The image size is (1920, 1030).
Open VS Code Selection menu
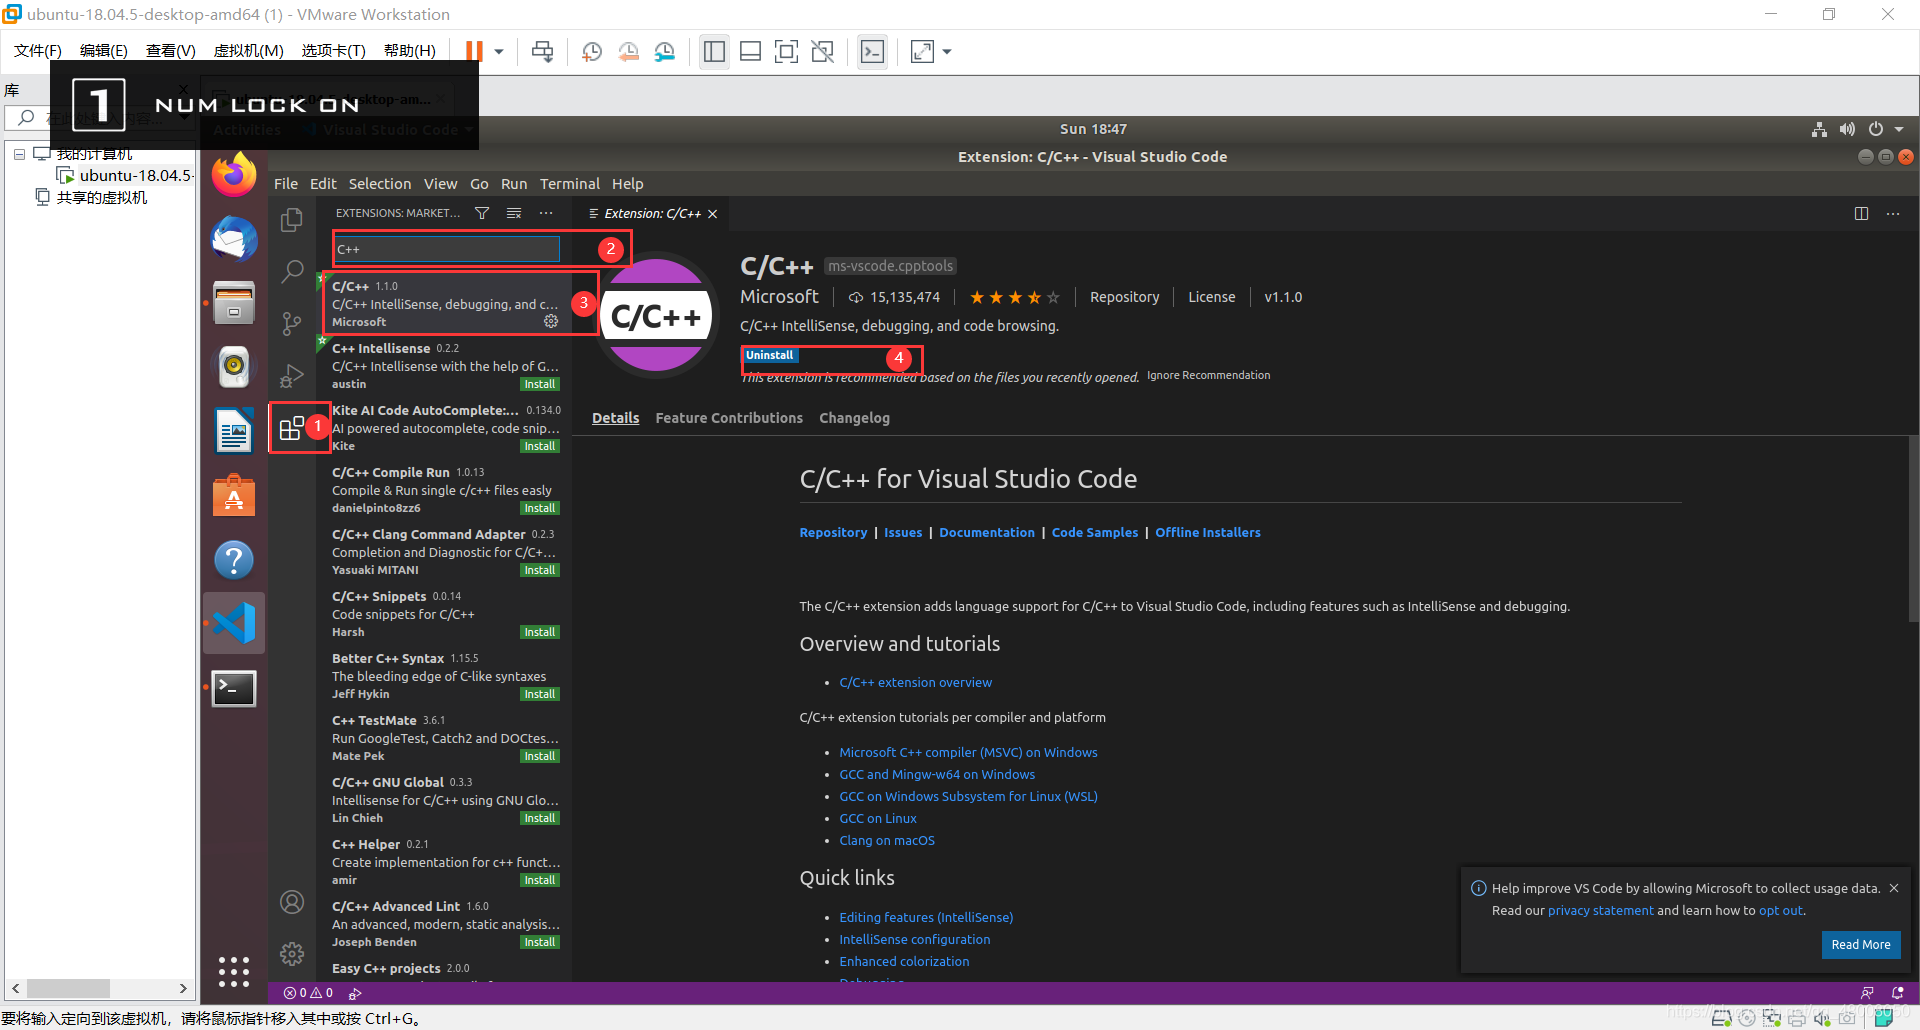click(380, 184)
